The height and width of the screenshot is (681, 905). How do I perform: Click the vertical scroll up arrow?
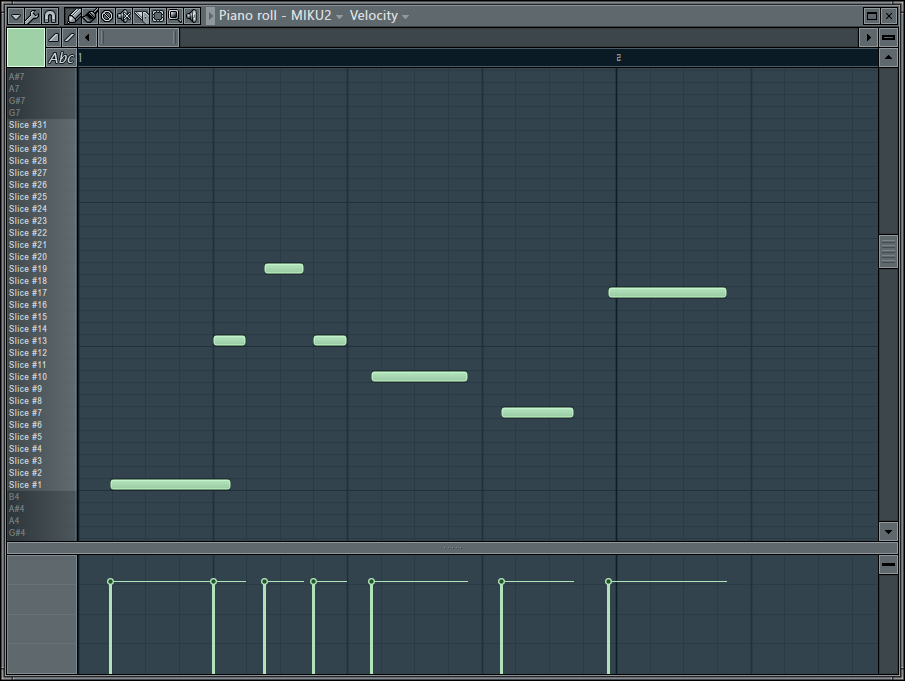click(888, 58)
